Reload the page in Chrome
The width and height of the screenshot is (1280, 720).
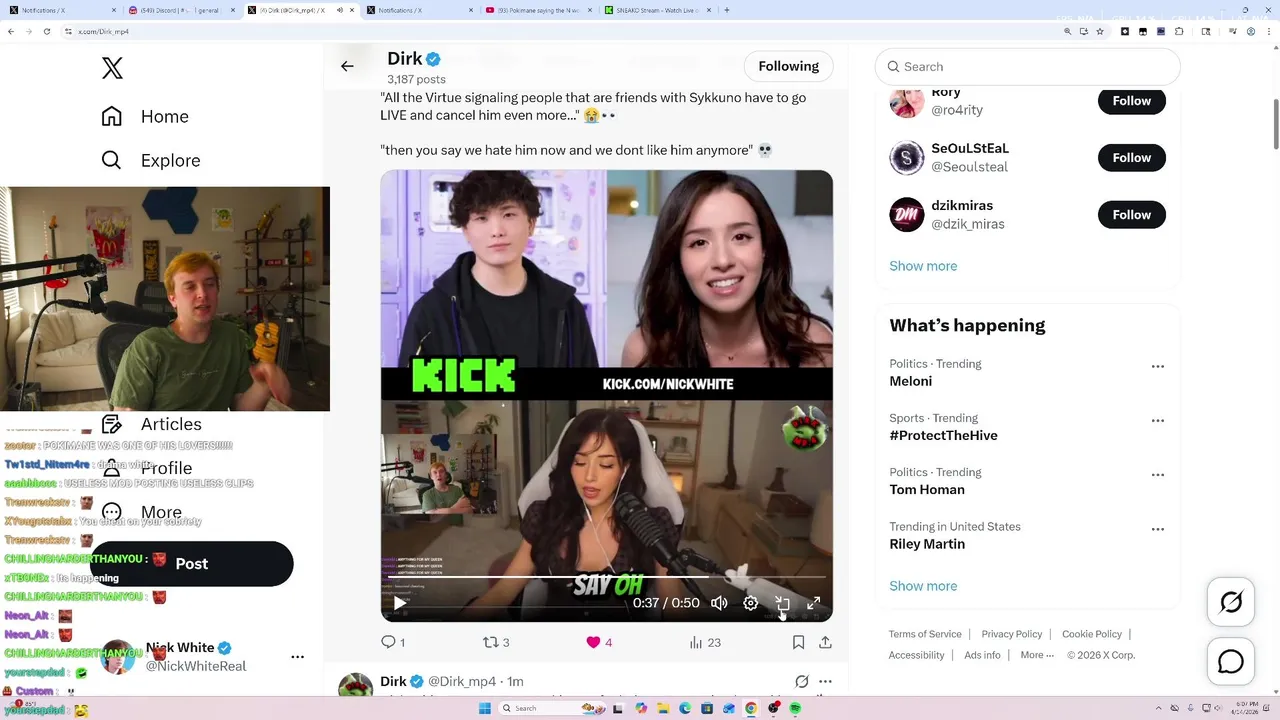(46, 31)
